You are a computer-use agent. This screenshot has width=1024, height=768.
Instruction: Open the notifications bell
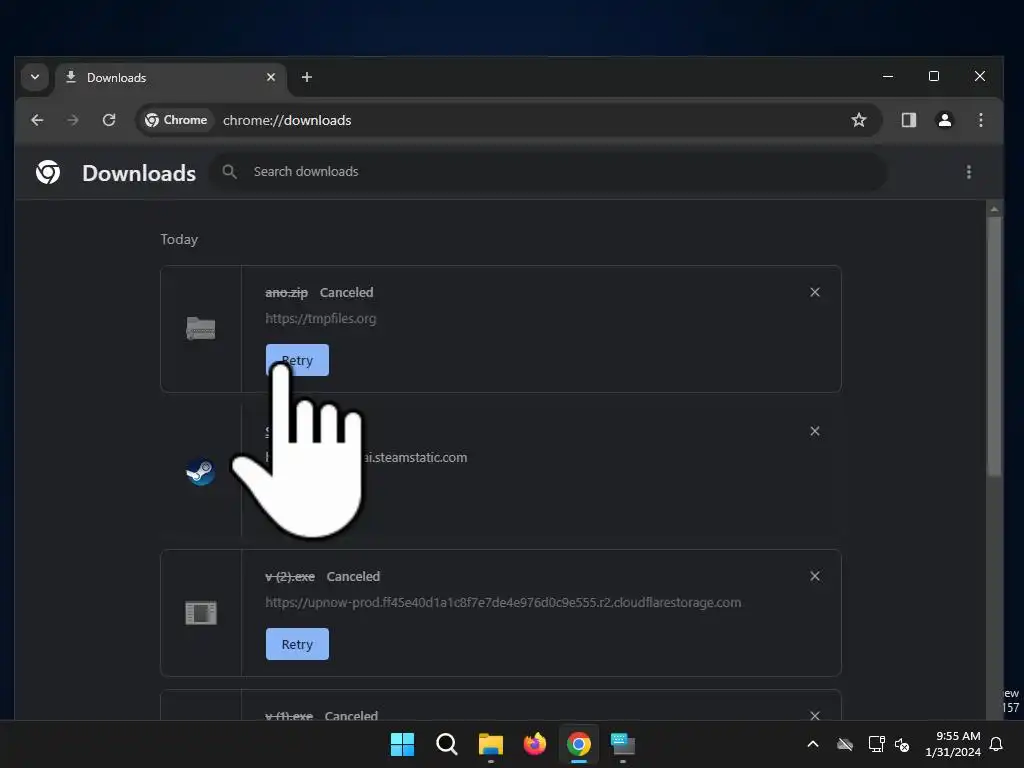click(x=997, y=744)
